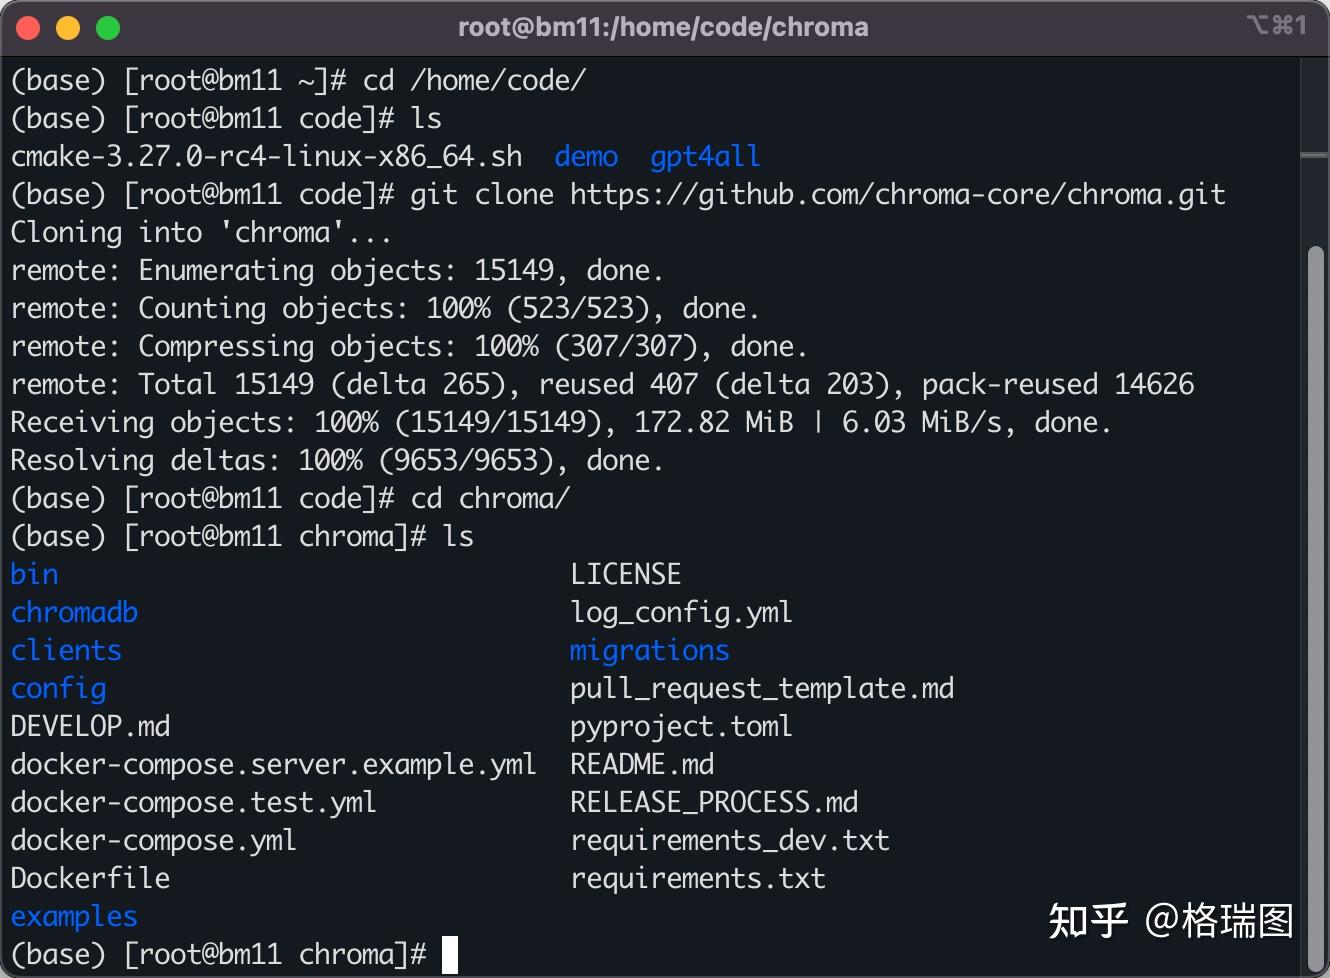
Task: Click the terminal title root@bm11:/home/code/chroma
Action: tap(663, 27)
